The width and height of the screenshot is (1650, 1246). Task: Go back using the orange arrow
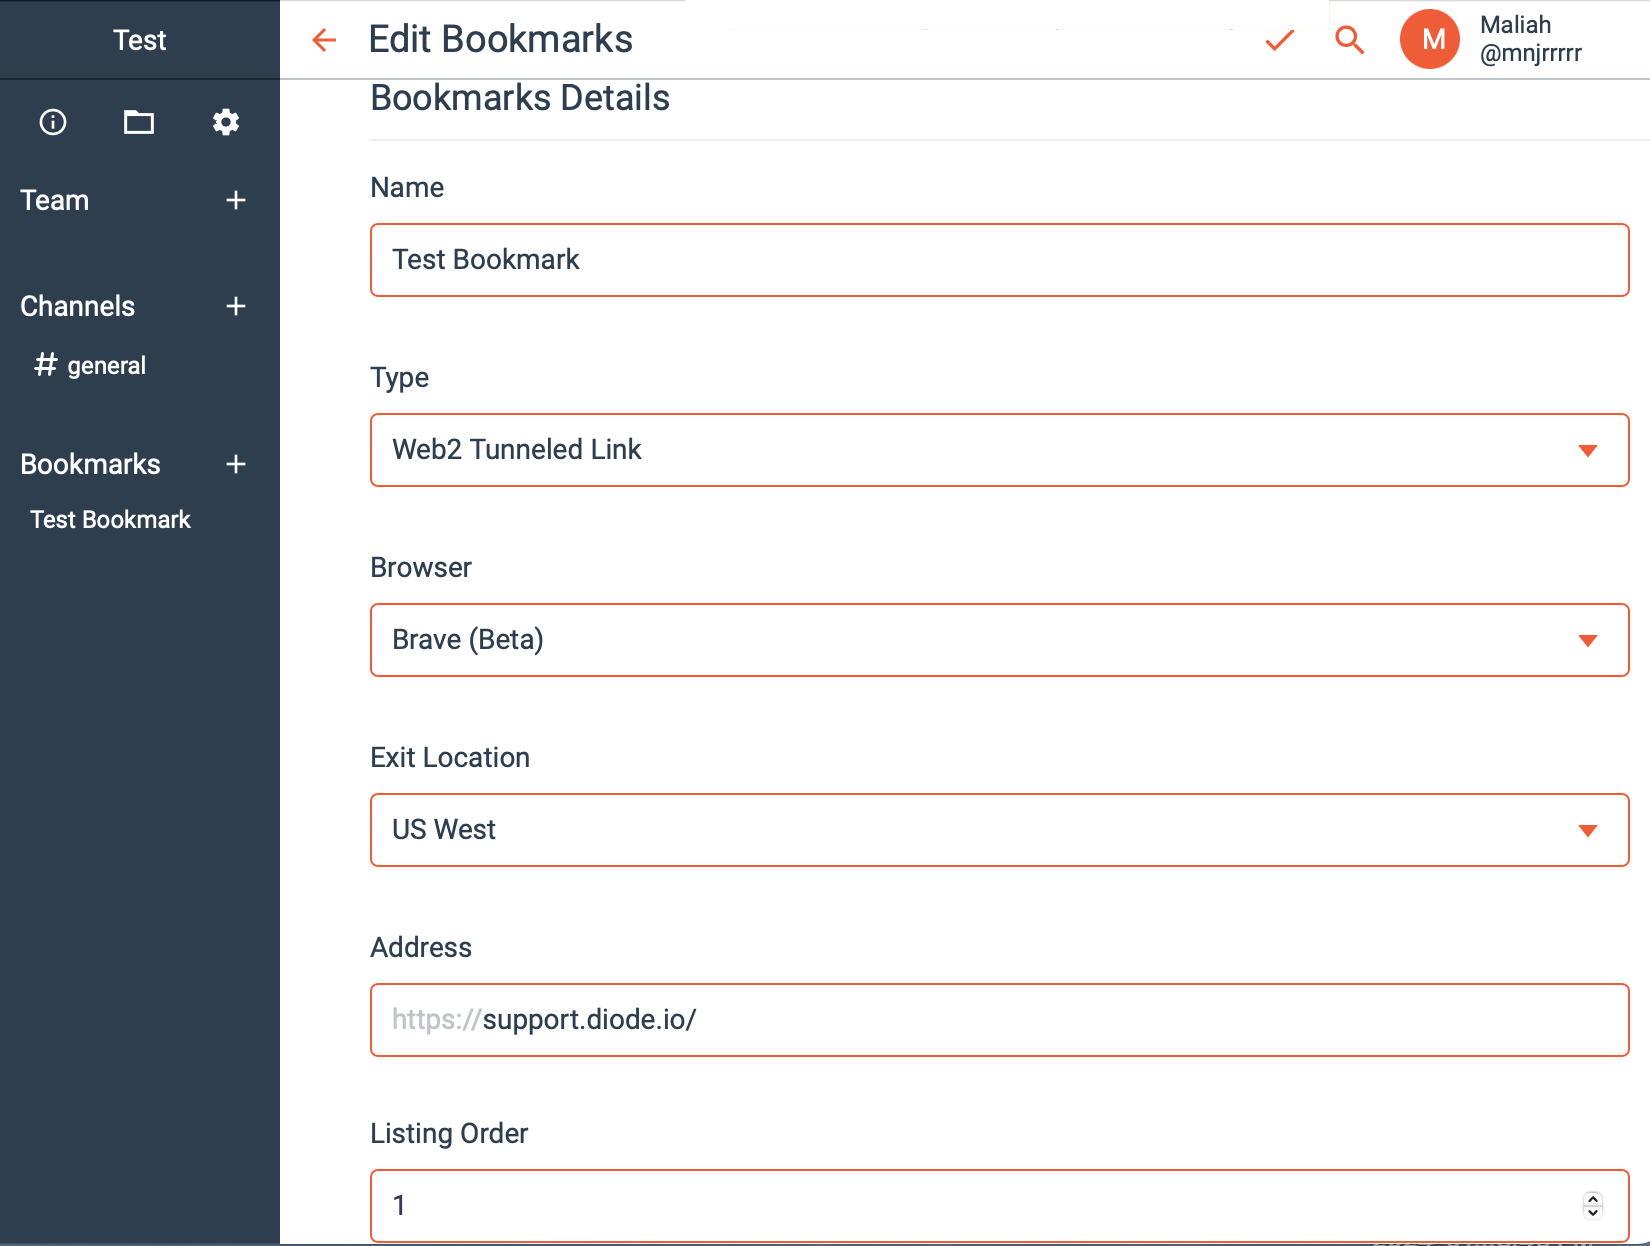[x=324, y=40]
